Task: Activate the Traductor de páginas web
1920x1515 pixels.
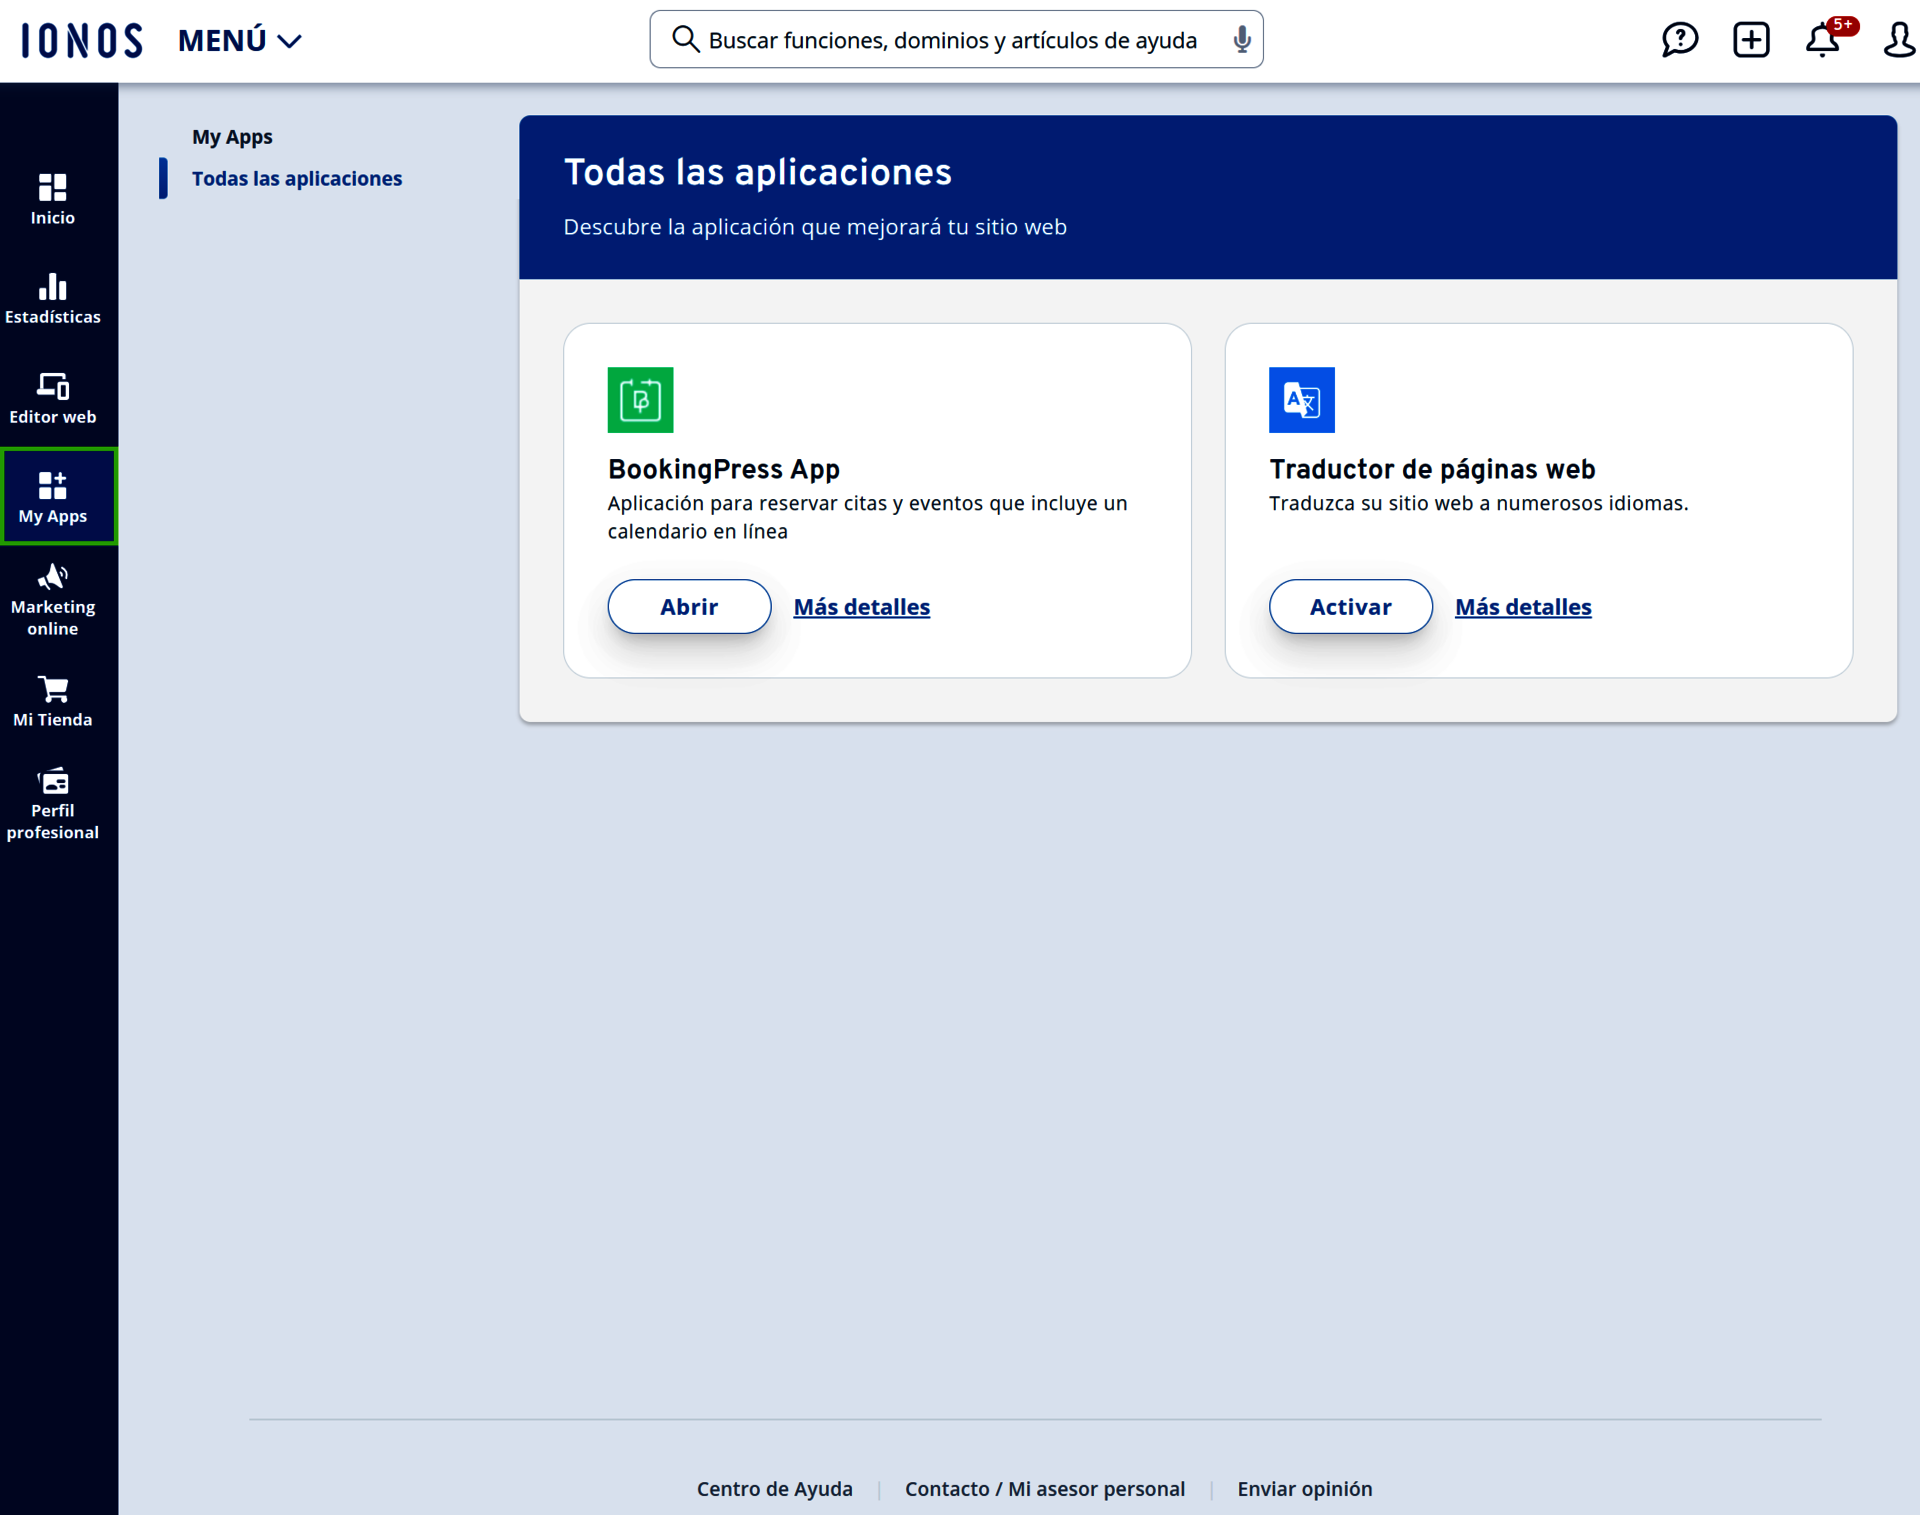Action: (x=1350, y=606)
